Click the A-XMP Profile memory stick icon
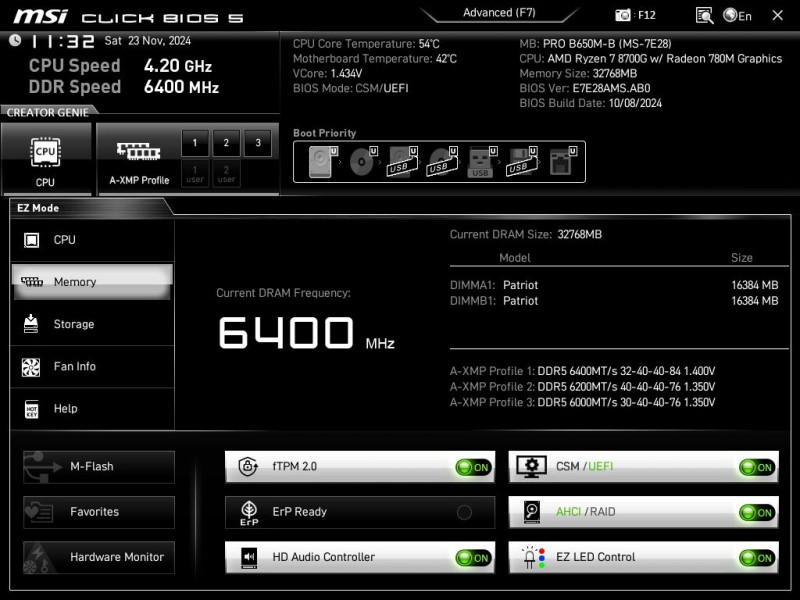Image resolution: width=800 pixels, height=600 pixels. [x=138, y=151]
